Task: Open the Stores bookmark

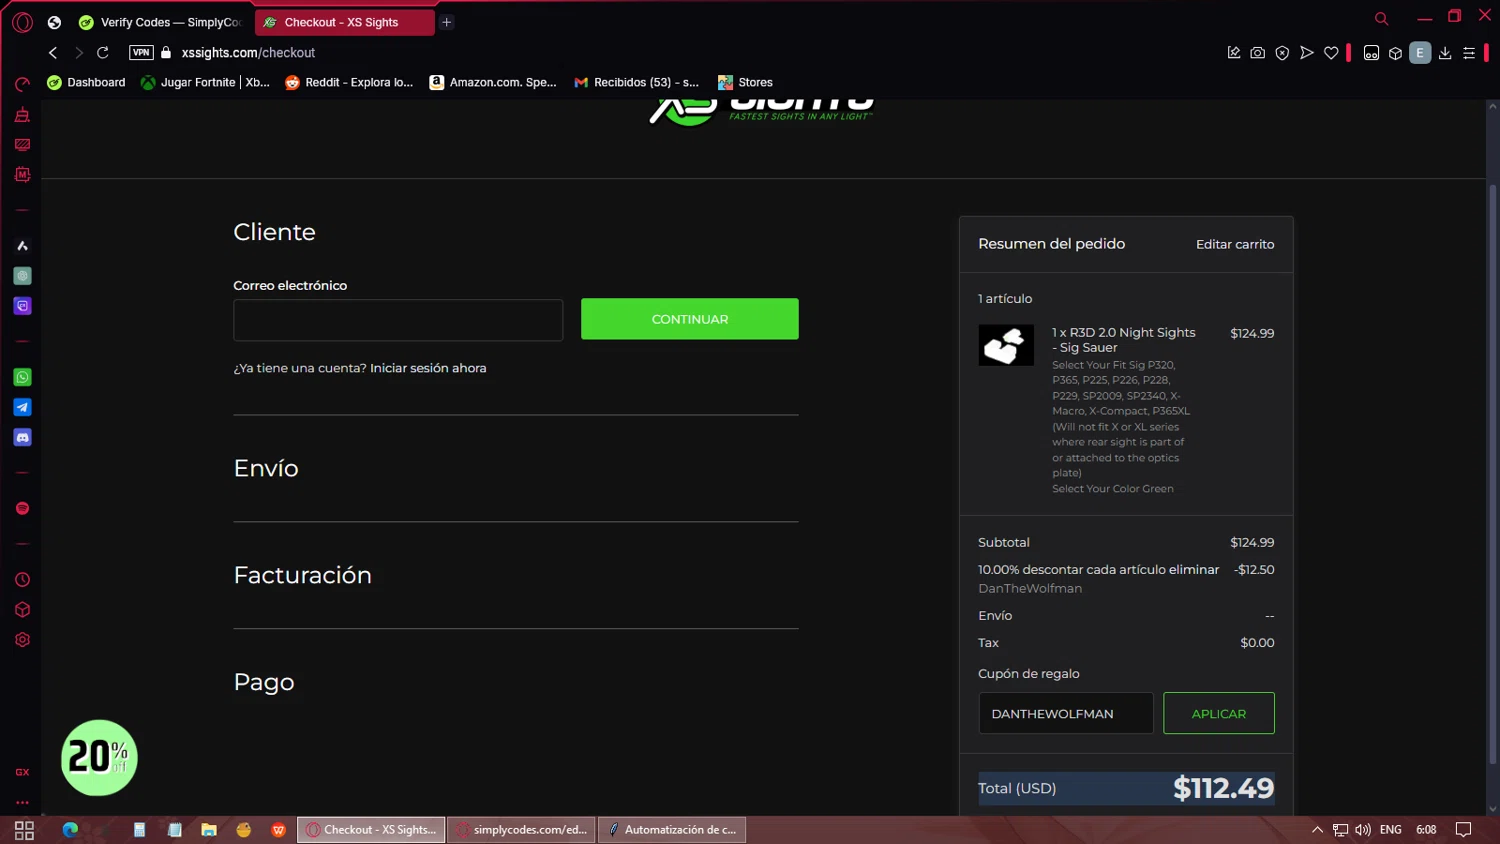Action: pyautogui.click(x=745, y=82)
